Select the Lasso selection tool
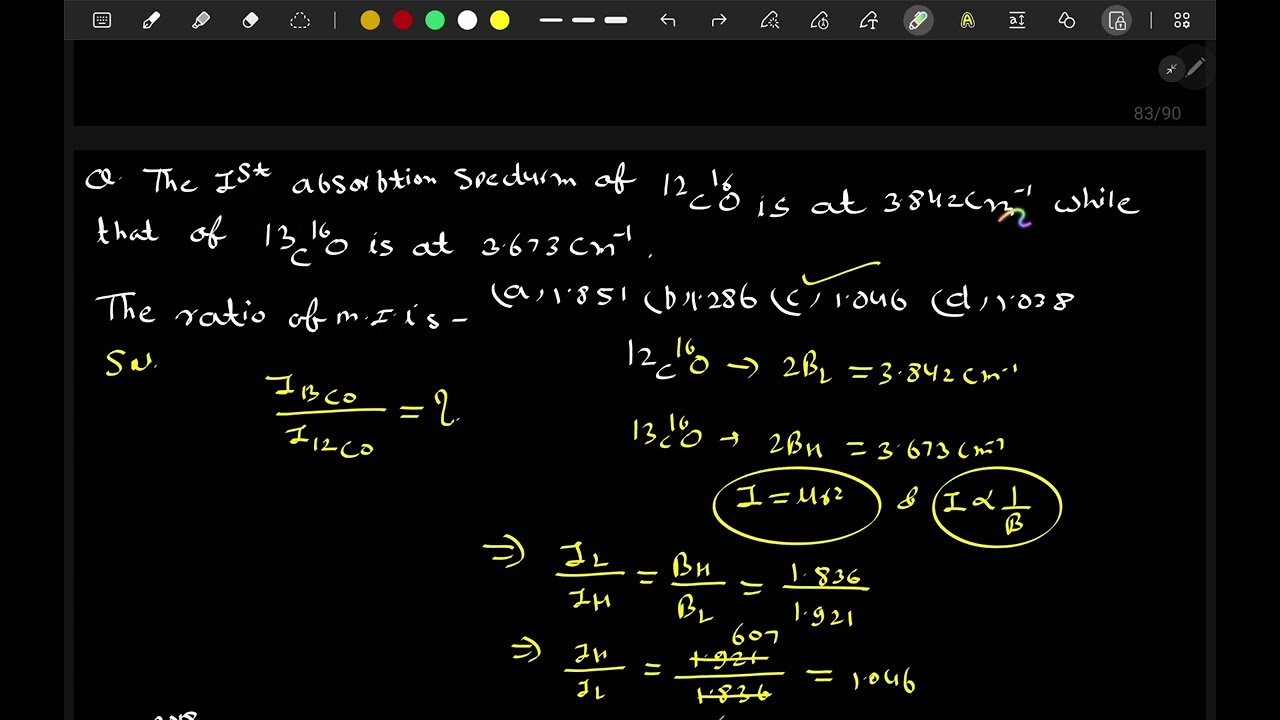1280x720 pixels. coord(300,20)
